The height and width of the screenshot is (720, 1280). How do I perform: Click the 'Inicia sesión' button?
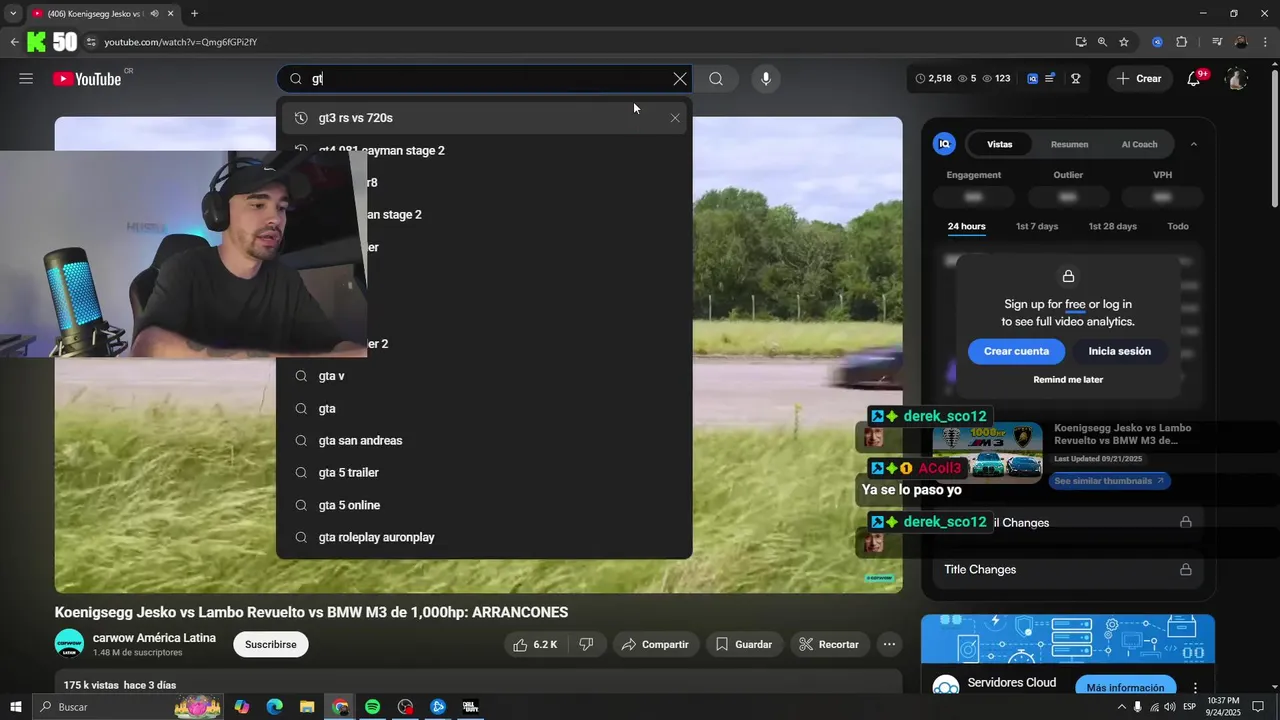[1119, 351]
